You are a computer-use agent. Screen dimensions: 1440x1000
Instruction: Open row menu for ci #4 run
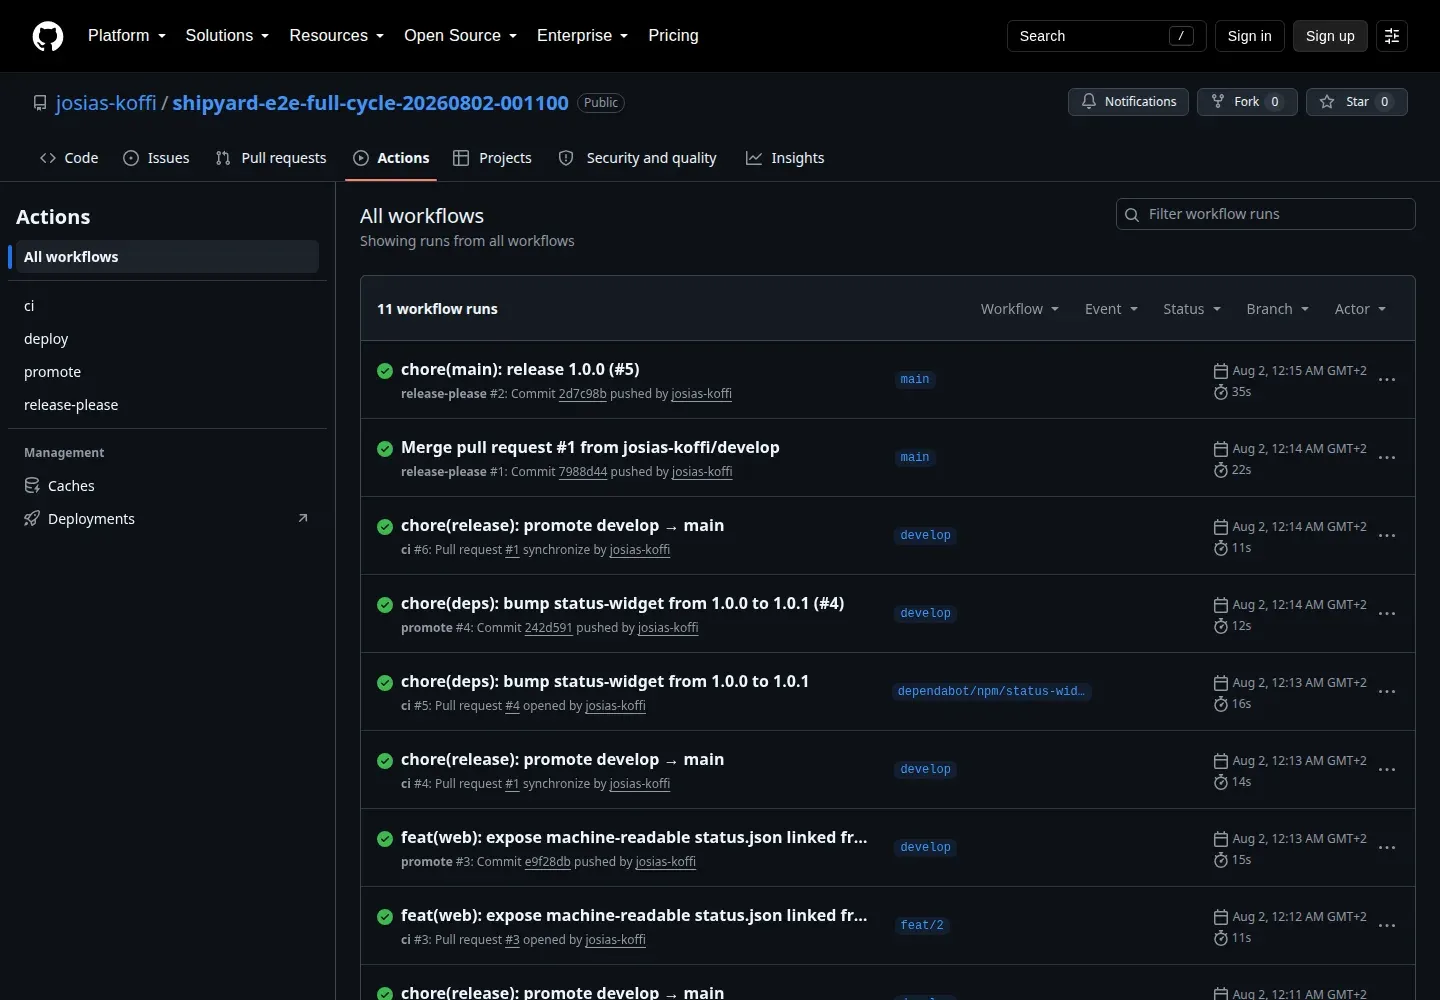click(x=1387, y=770)
